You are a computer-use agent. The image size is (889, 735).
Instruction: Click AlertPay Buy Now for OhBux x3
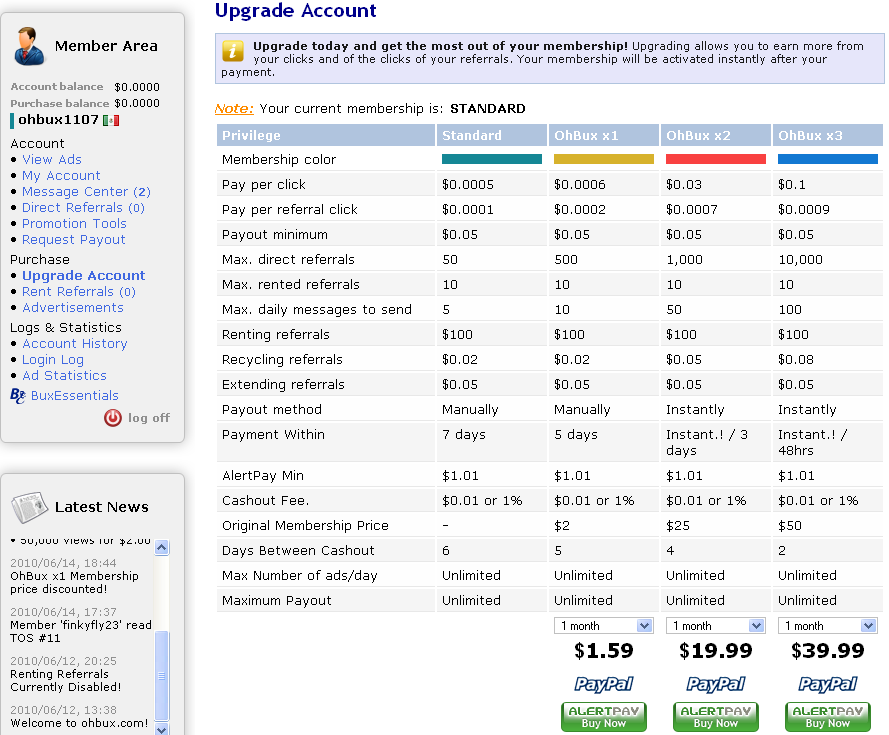(827, 717)
